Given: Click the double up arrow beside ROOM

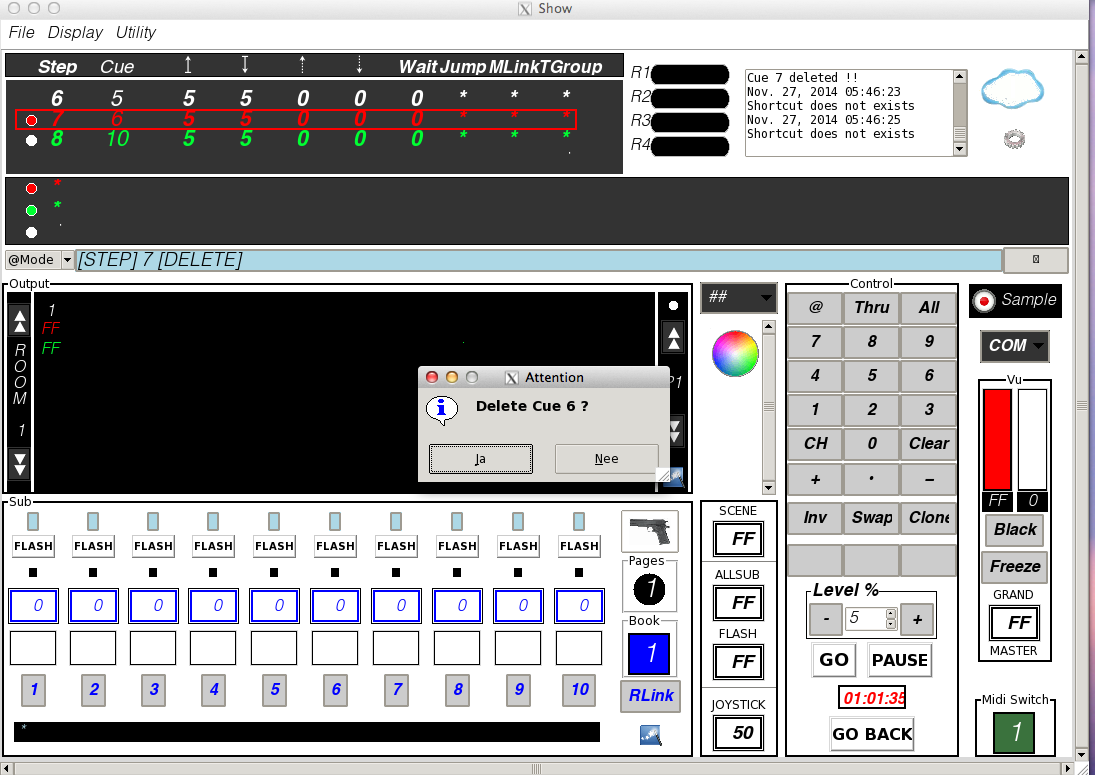Looking at the screenshot, I should pos(19,321).
